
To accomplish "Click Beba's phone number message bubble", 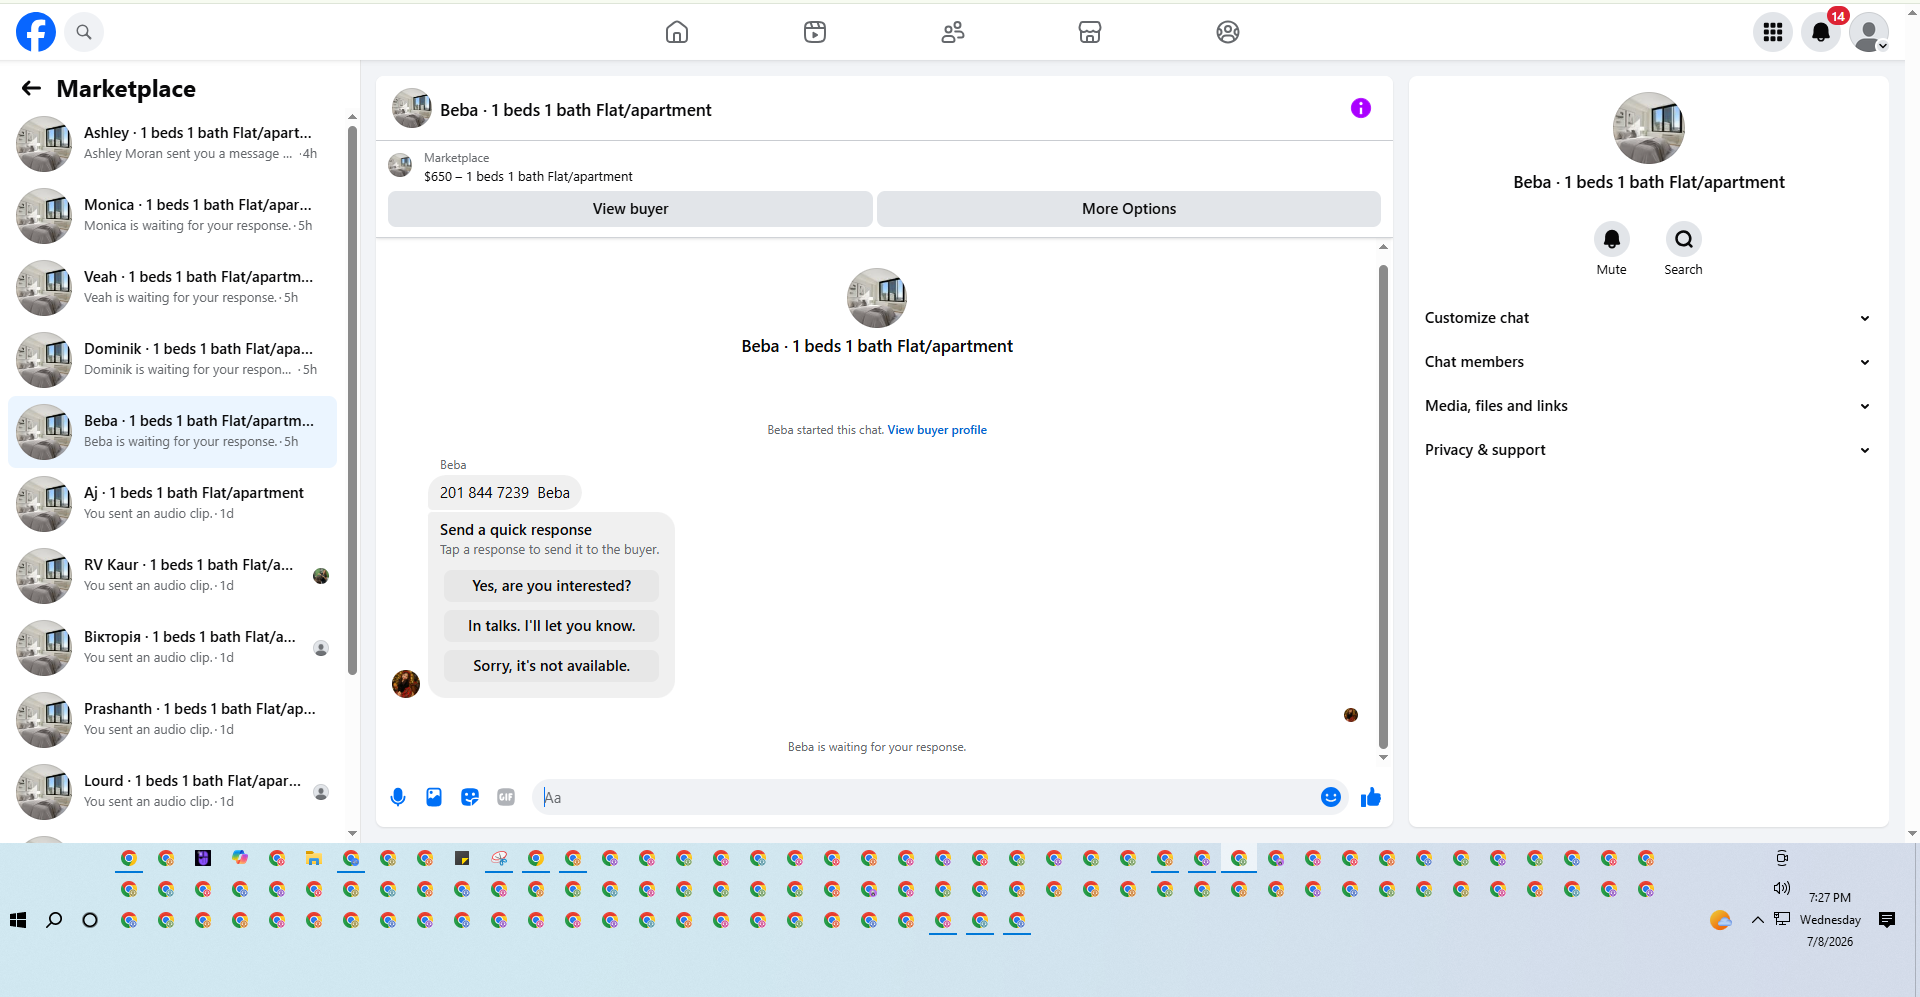I will click(x=505, y=493).
